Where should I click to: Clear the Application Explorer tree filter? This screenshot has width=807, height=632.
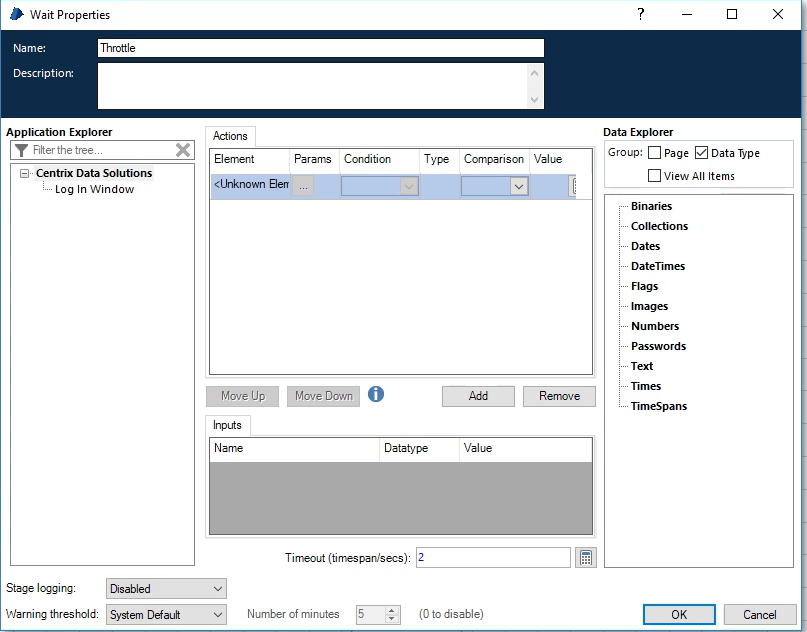click(183, 150)
